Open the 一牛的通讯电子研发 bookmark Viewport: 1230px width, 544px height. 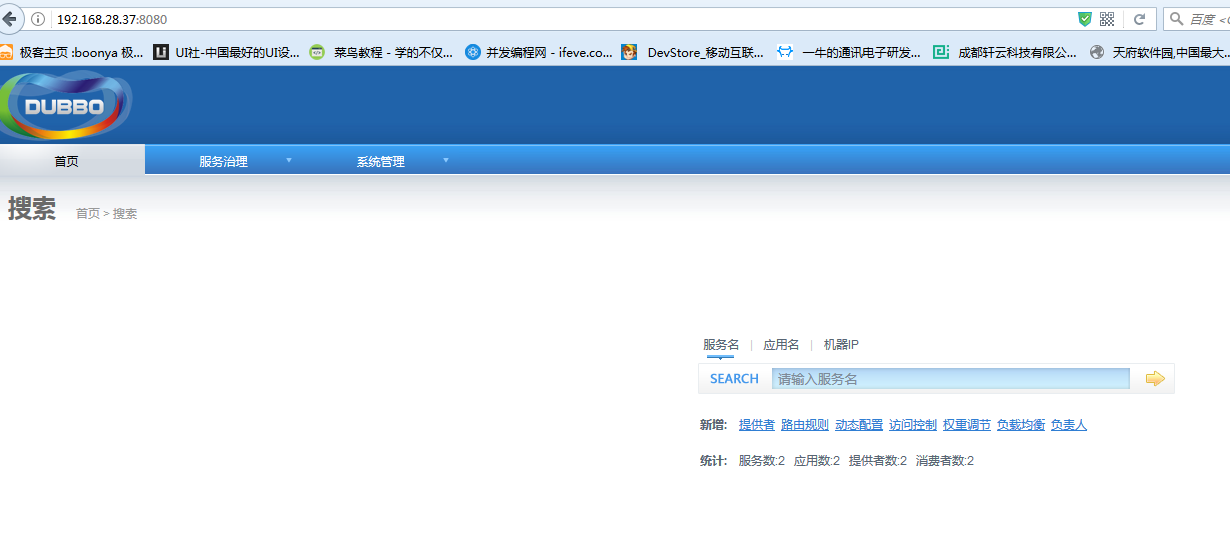coord(849,52)
